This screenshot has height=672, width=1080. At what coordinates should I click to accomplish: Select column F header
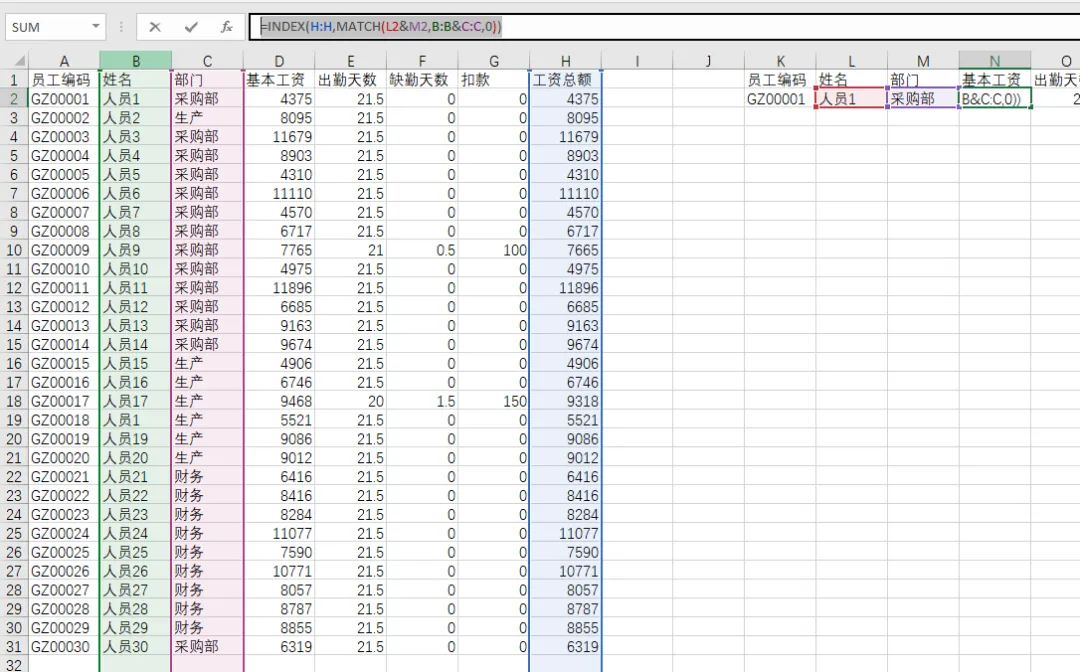point(422,61)
